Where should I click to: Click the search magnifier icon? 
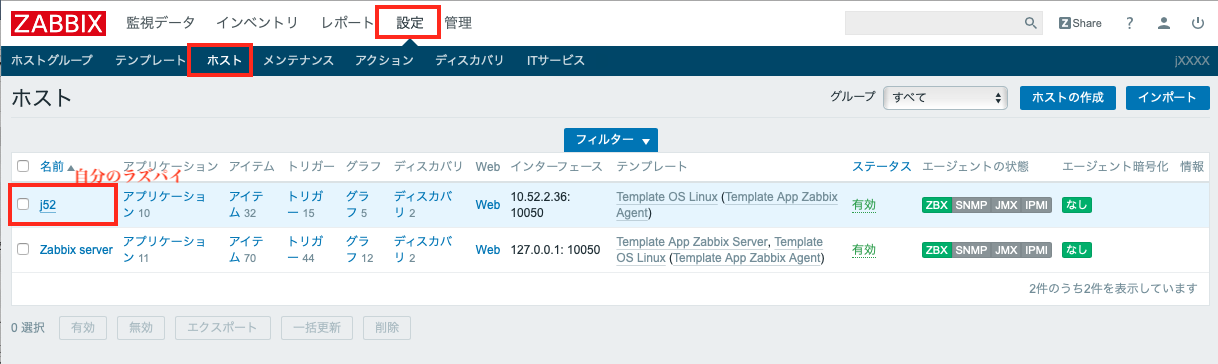point(1031,22)
